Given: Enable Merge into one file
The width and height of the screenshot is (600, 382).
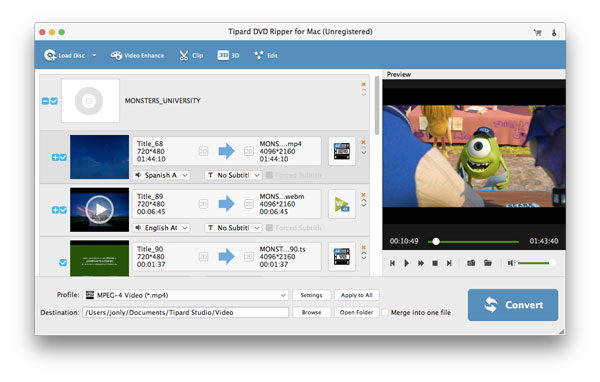Looking at the screenshot, I should [385, 312].
